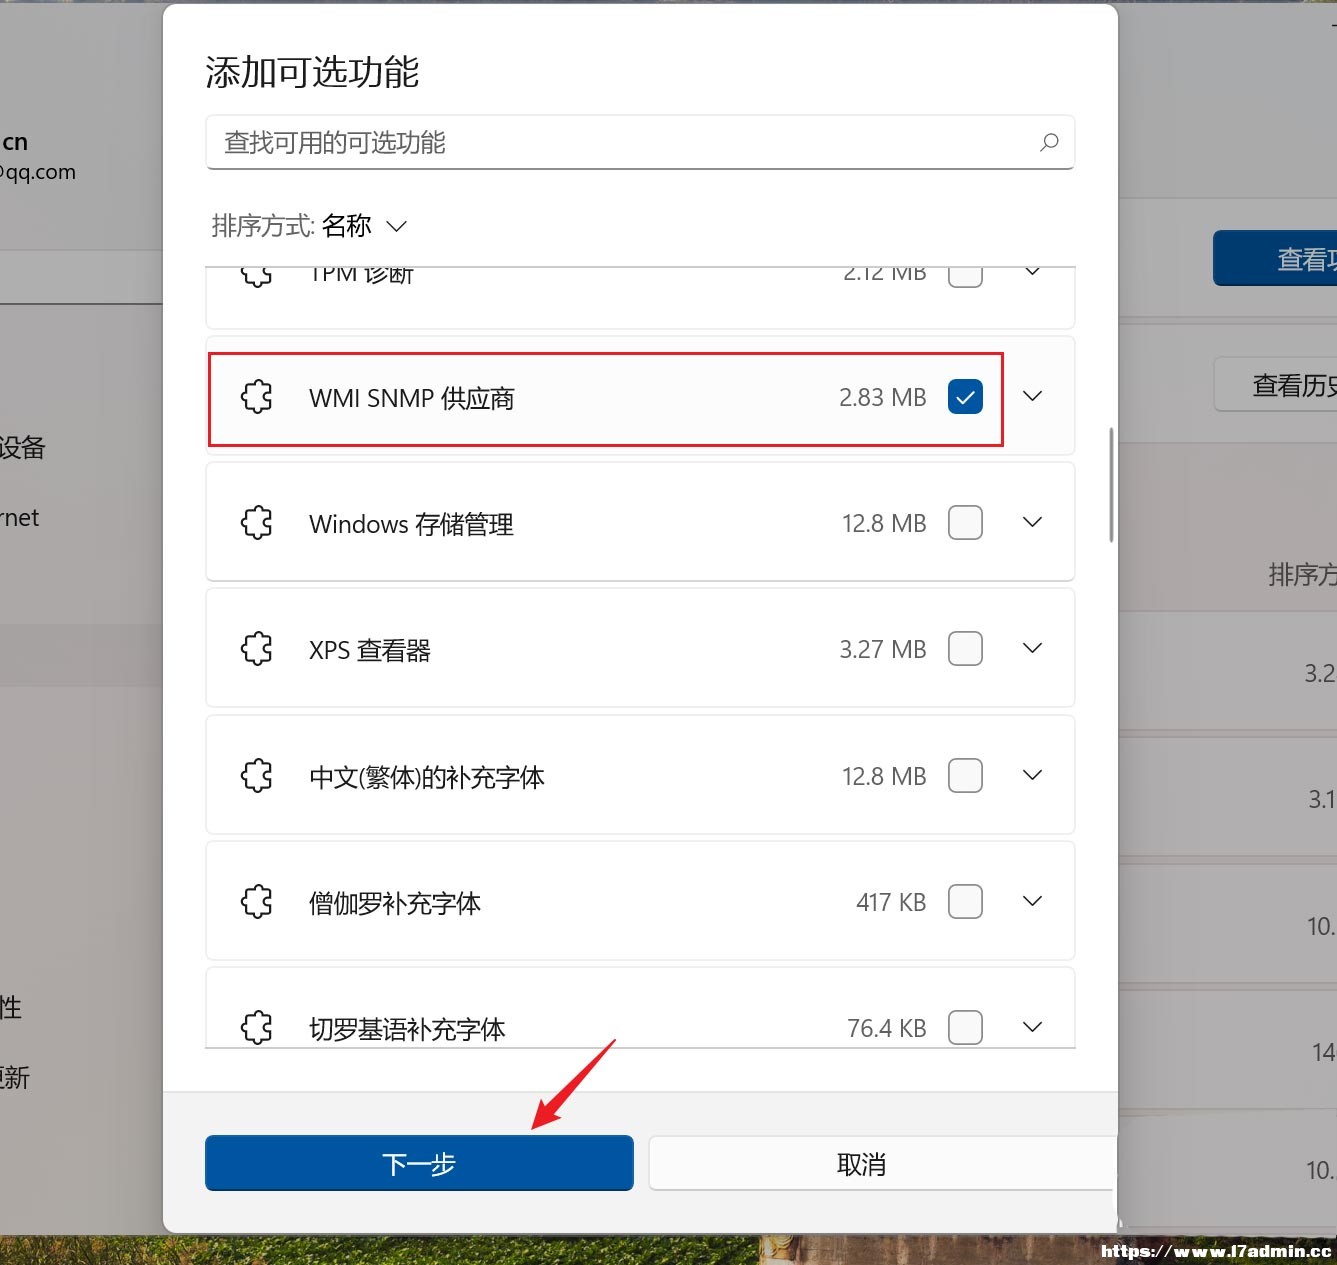Select the WMI SNMP 供应商 label
The width and height of the screenshot is (1337, 1265).
click(x=412, y=398)
